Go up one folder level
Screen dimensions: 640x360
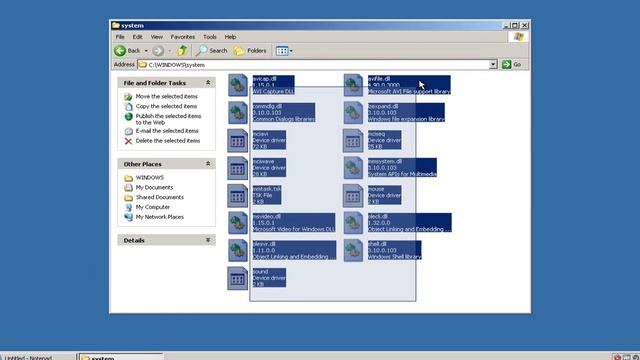[182, 51]
